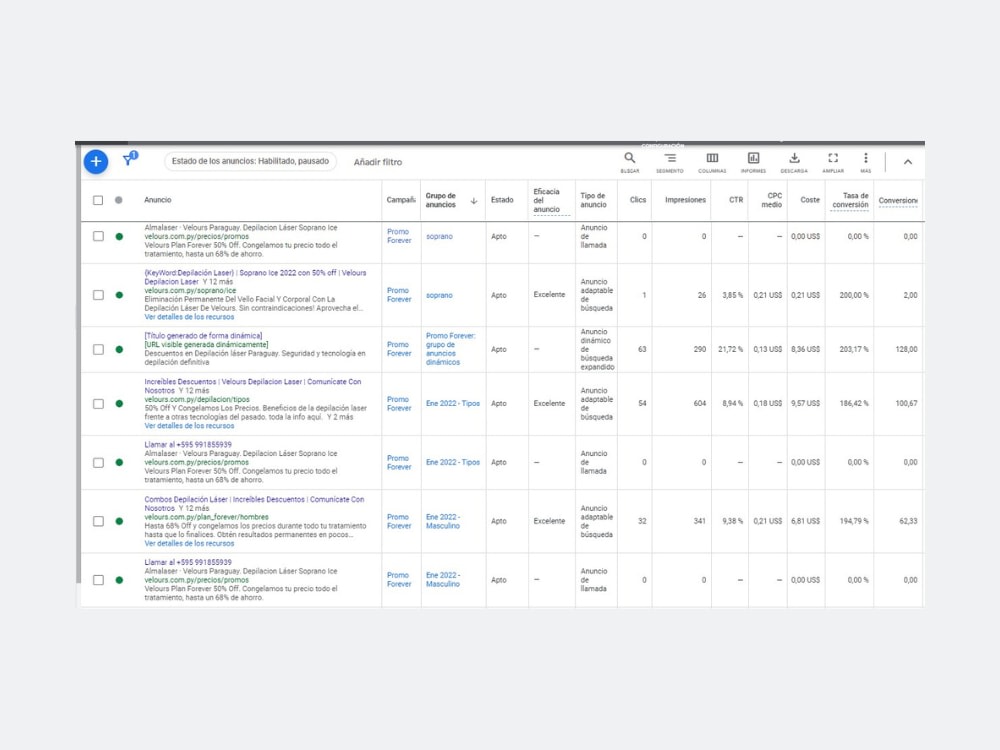
Task: Sort by the Campaña column header
Action: [x=401, y=200]
